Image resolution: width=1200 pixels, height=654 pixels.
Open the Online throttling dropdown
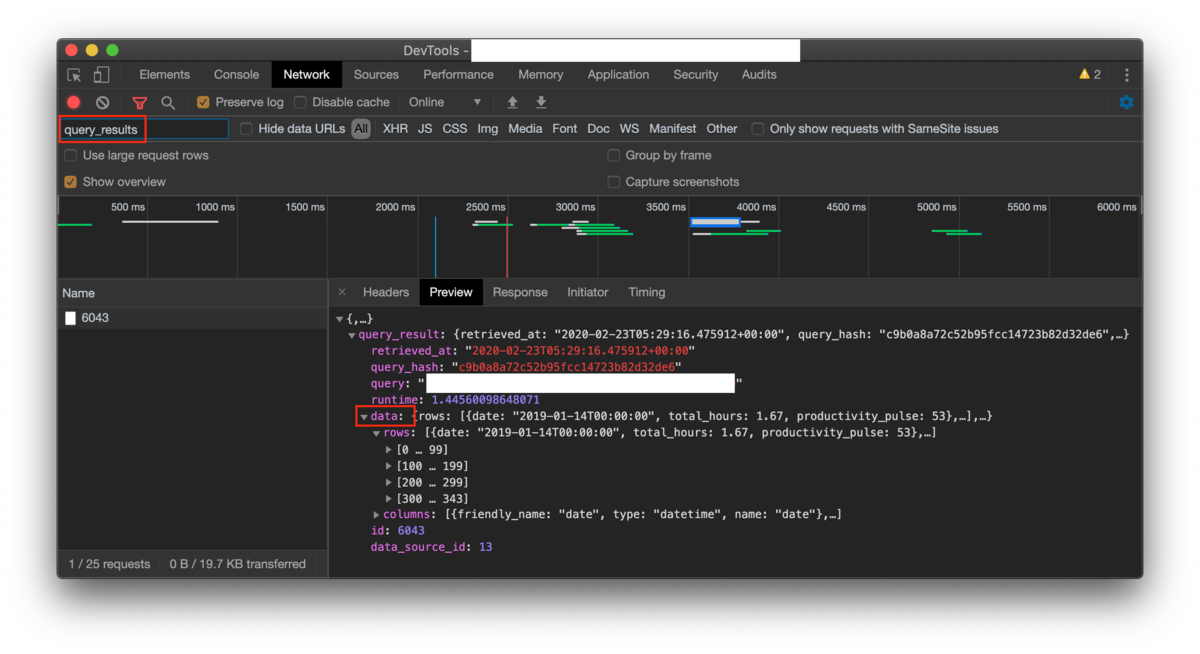click(445, 102)
